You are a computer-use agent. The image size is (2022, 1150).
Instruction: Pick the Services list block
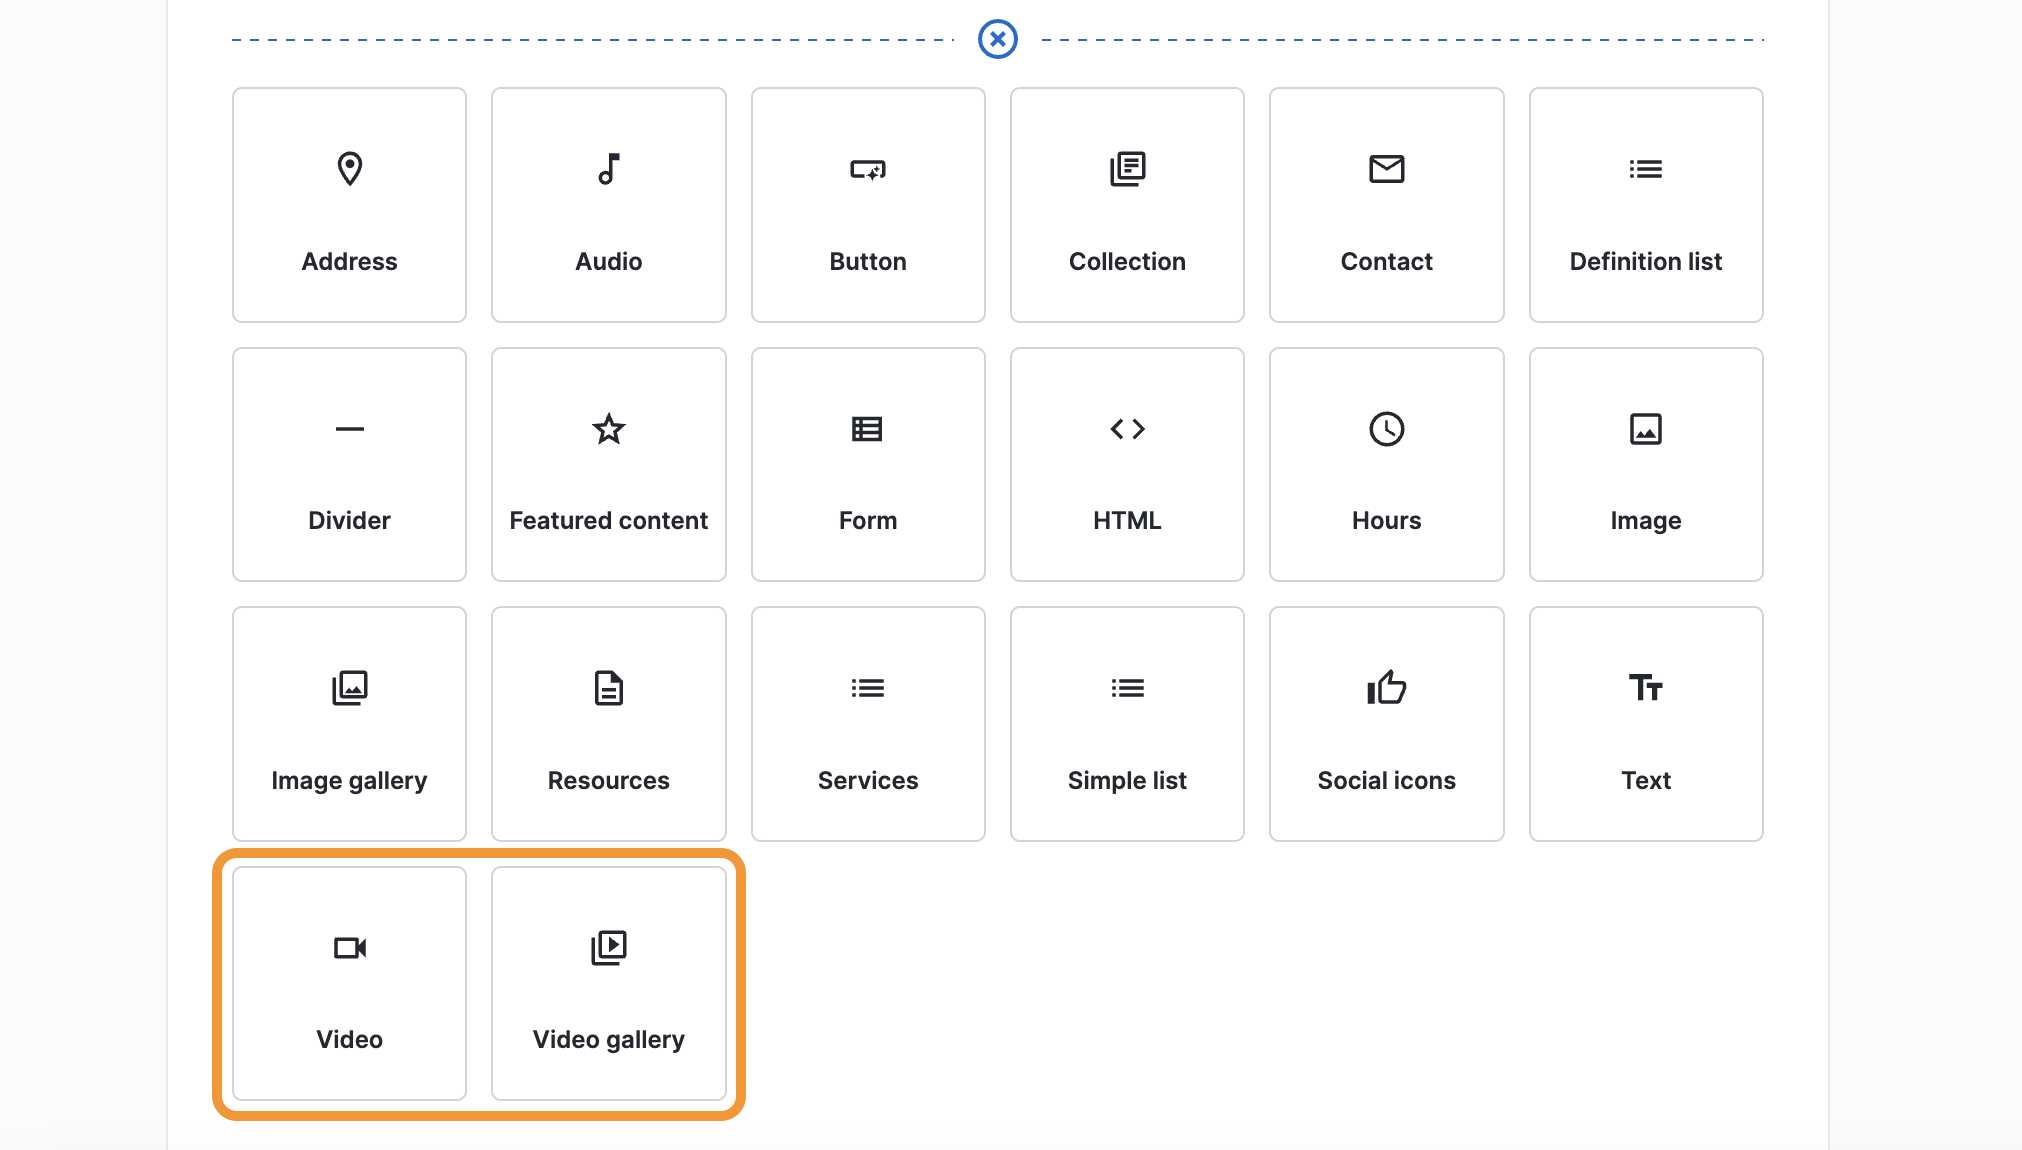click(867, 723)
